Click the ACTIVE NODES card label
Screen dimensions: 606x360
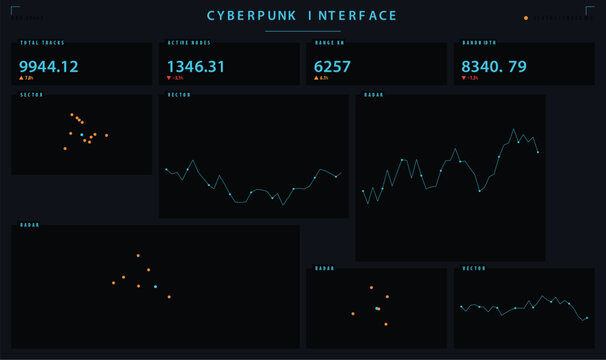tap(189, 43)
